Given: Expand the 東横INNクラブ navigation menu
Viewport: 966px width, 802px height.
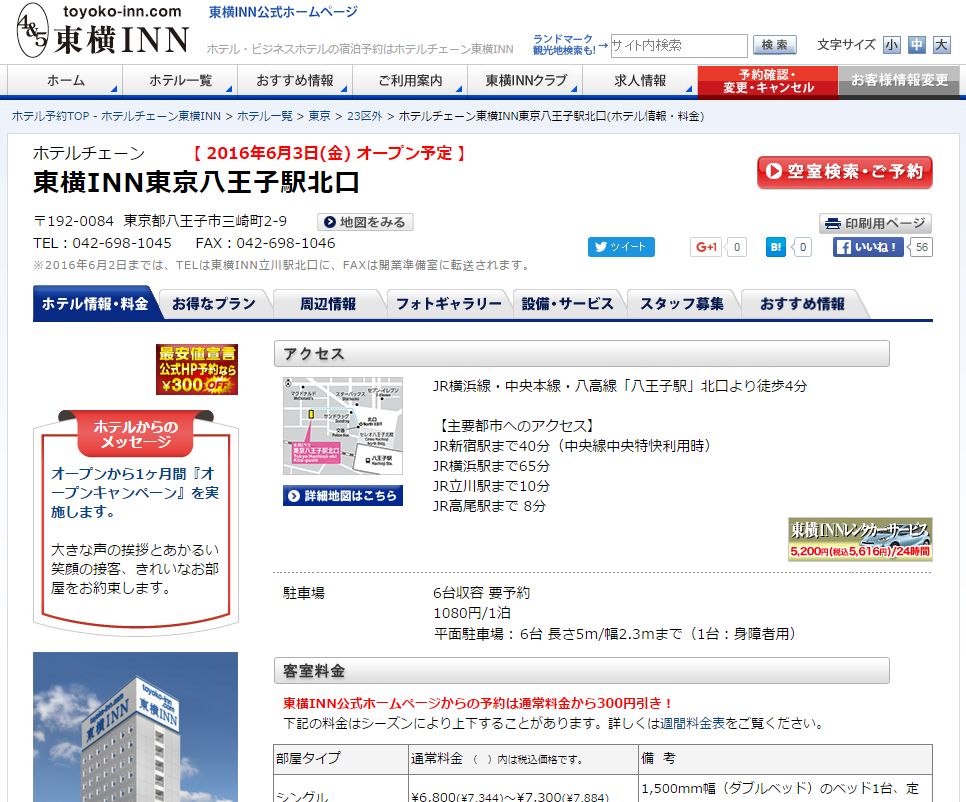Looking at the screenshot, I should (x=526, y=81).
